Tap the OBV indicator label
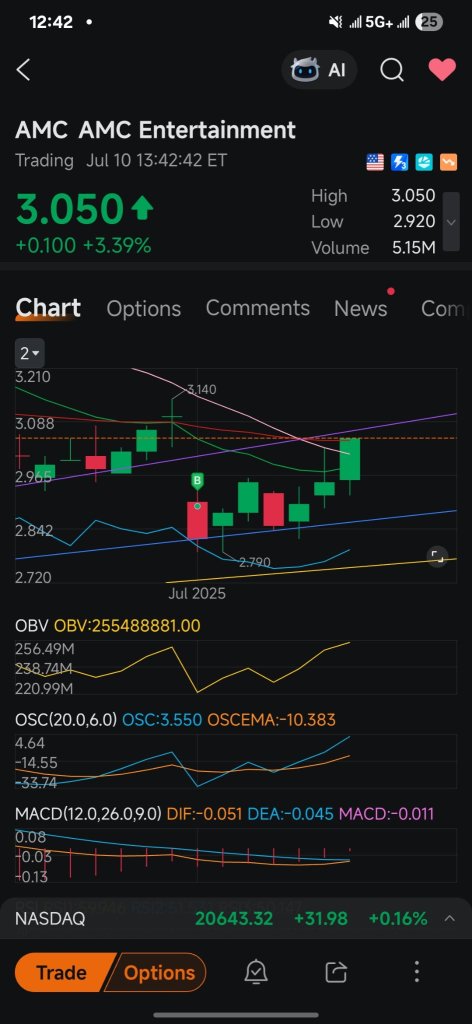472x1024 pixels. [x=31, y=626]
